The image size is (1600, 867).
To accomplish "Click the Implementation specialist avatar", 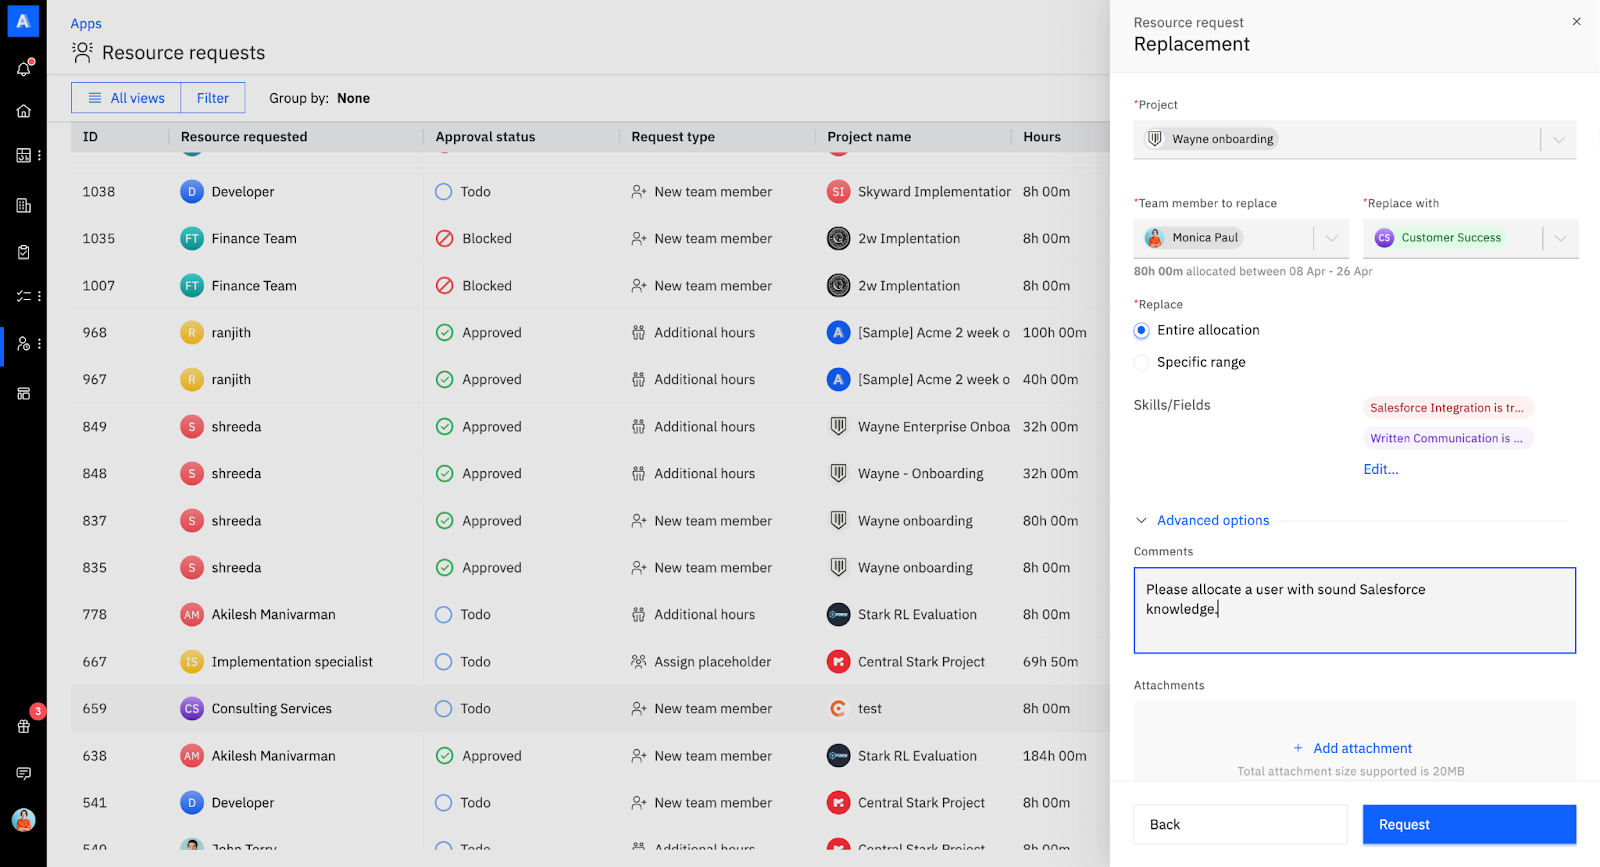I will pyautogui.click(x=192, y=661).
